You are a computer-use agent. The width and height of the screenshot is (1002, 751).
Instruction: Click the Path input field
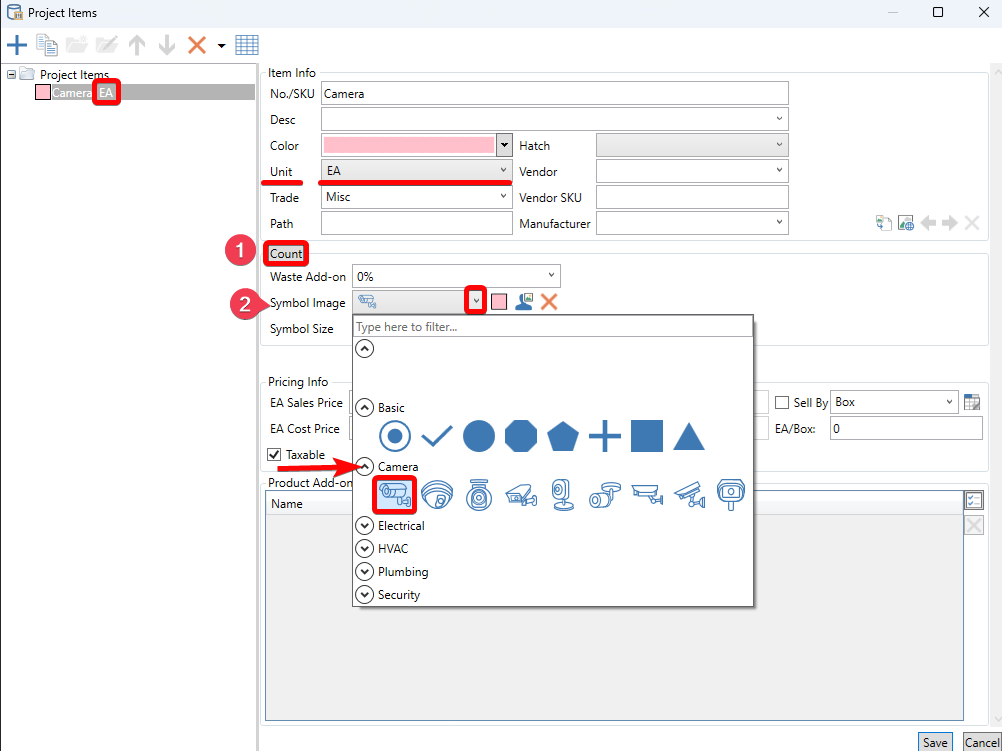417,223
